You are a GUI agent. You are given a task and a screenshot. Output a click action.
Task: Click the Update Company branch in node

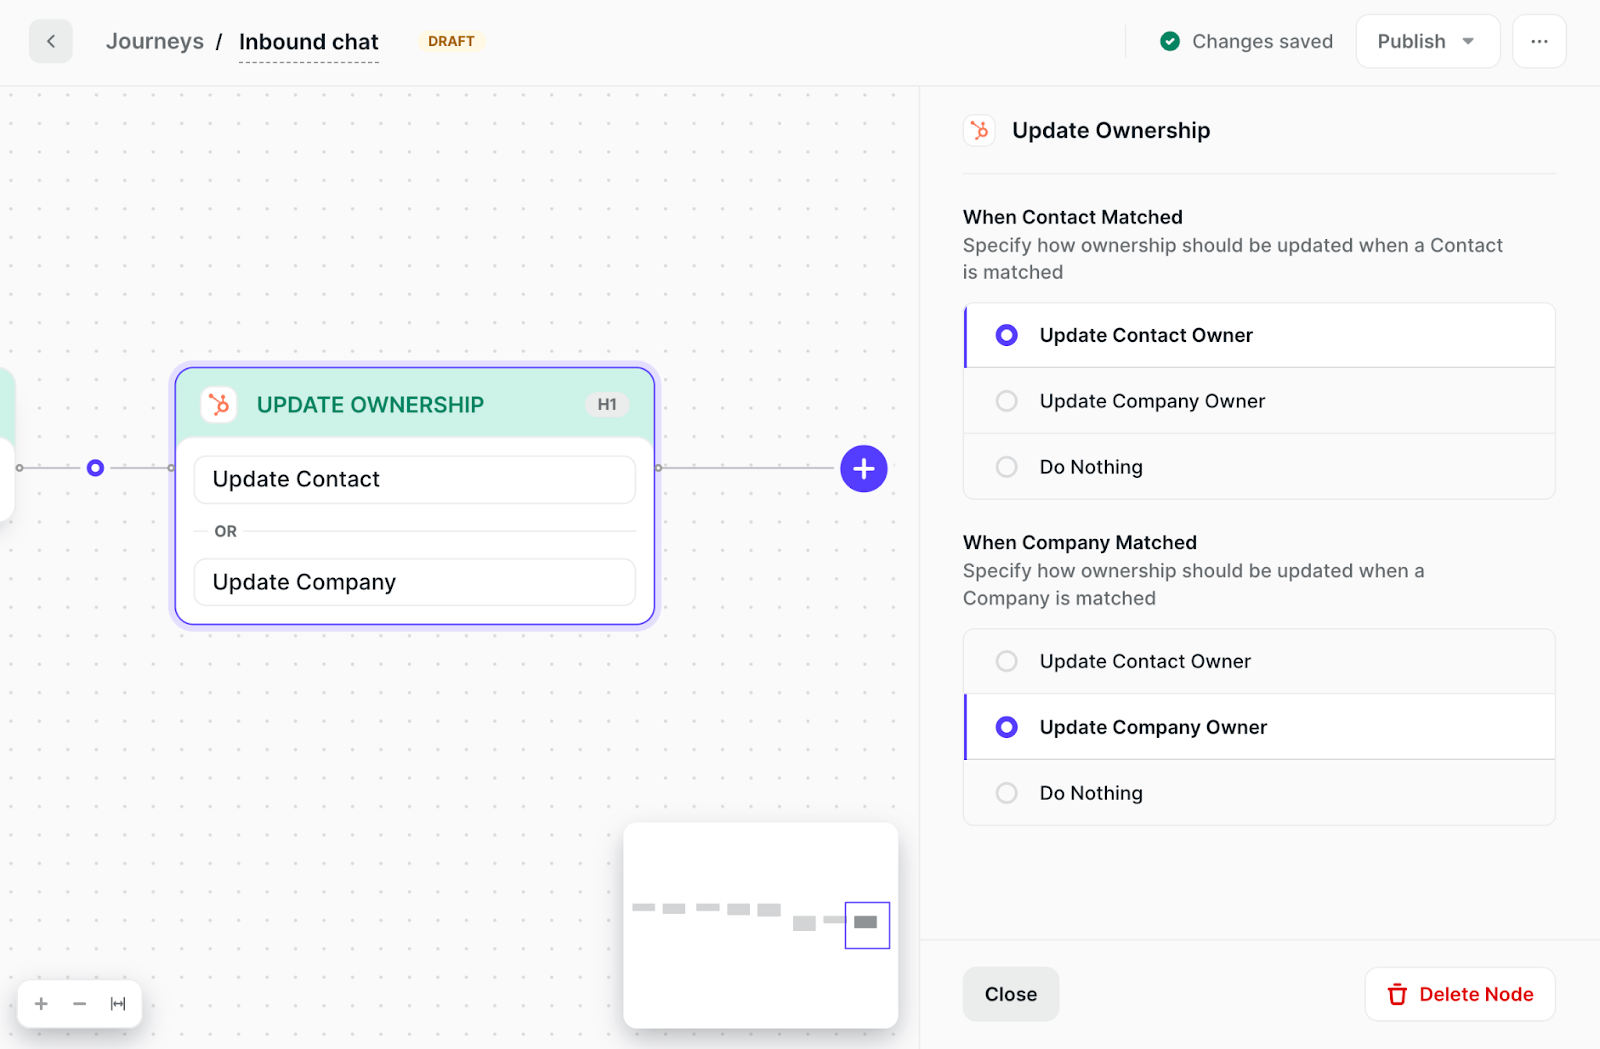414,582
